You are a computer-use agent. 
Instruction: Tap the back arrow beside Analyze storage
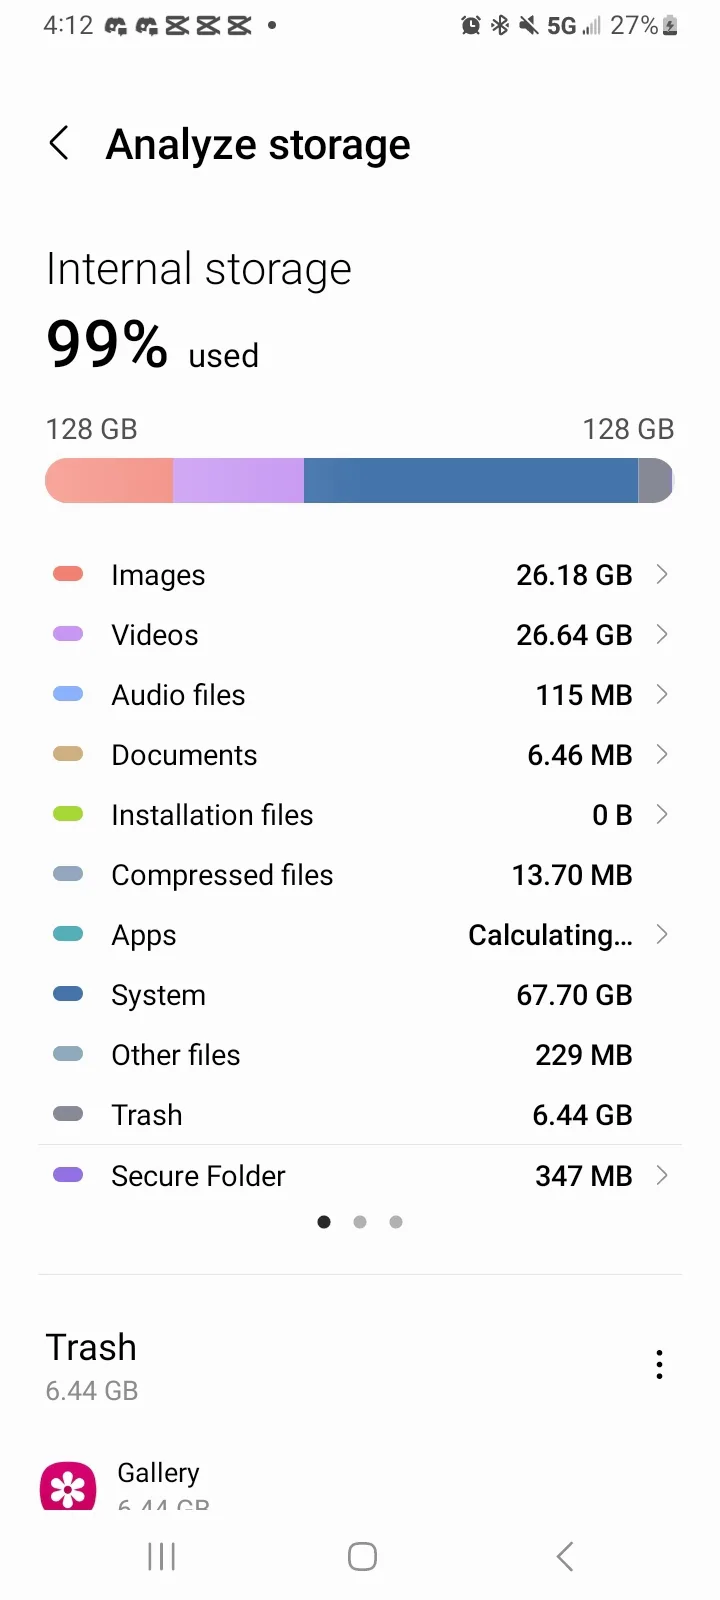coord(60,144)
